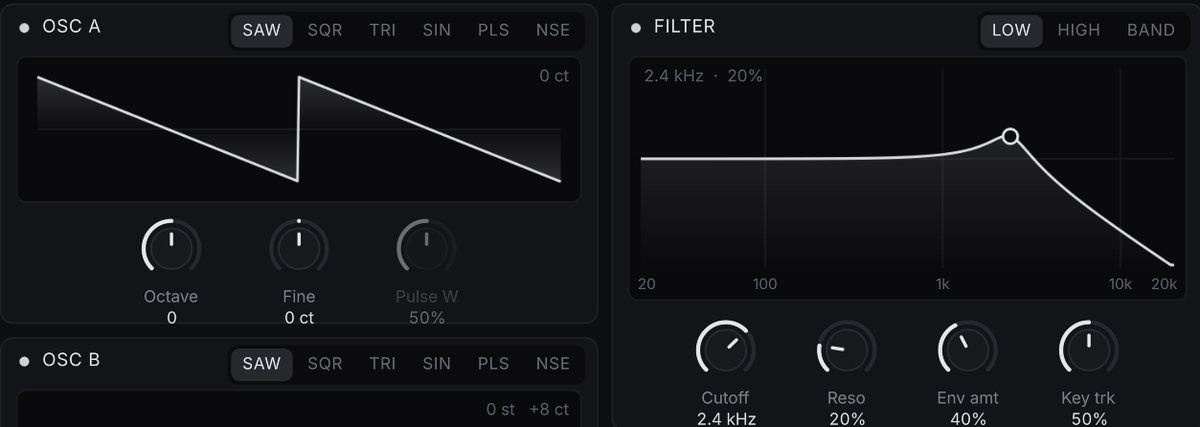Click the '1k' frequency axis label
This screenshot has height=427, width=1200.
pos(942,284)
